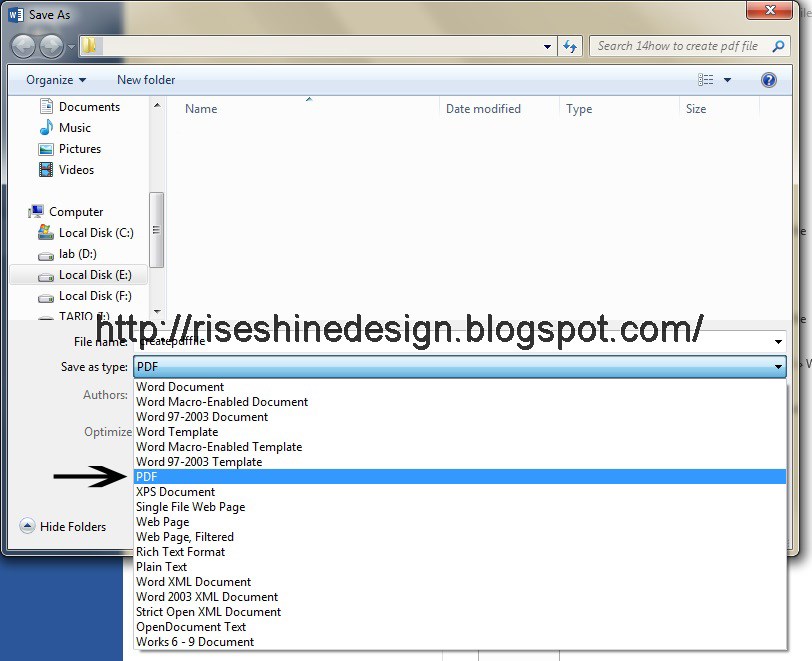Click the Hide Folders button
This screenshot has height=661, width=812.
65,526
